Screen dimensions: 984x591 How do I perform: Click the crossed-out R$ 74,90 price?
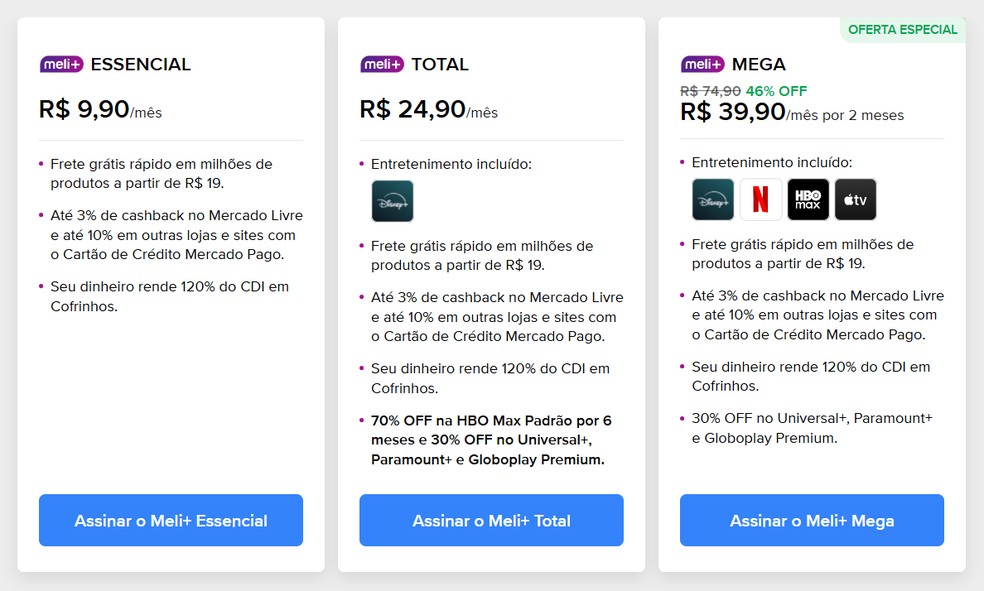point(709,90)
